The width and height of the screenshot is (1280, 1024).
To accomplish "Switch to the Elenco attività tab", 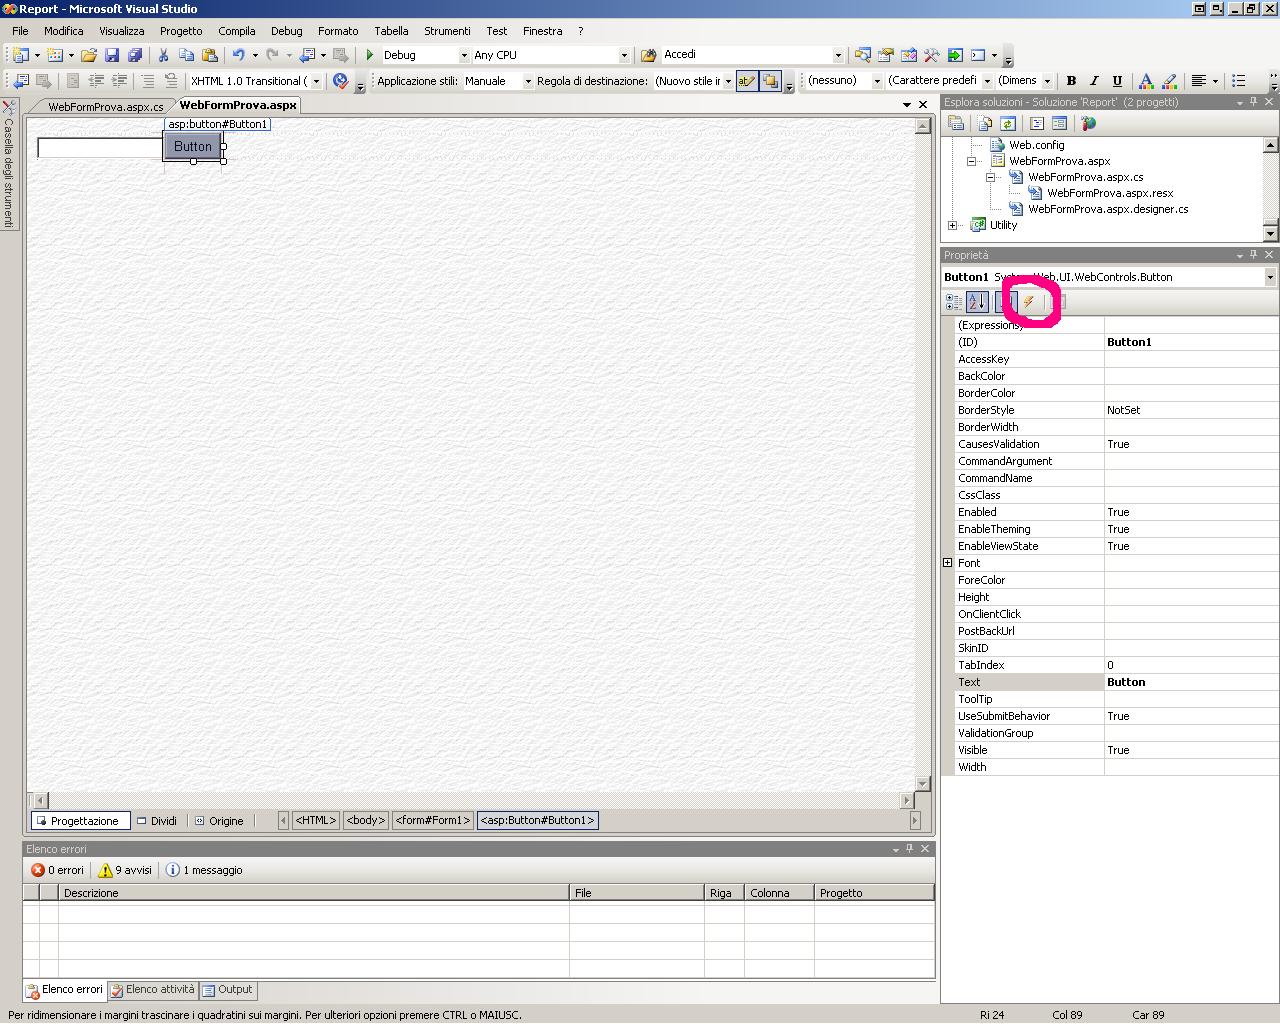I will coord(153,990).
